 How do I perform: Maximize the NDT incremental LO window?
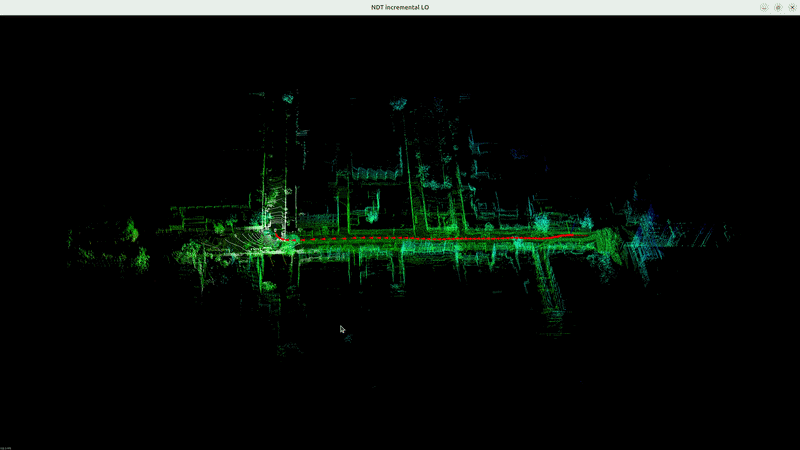pyautogui.click(x=778, y=7)
